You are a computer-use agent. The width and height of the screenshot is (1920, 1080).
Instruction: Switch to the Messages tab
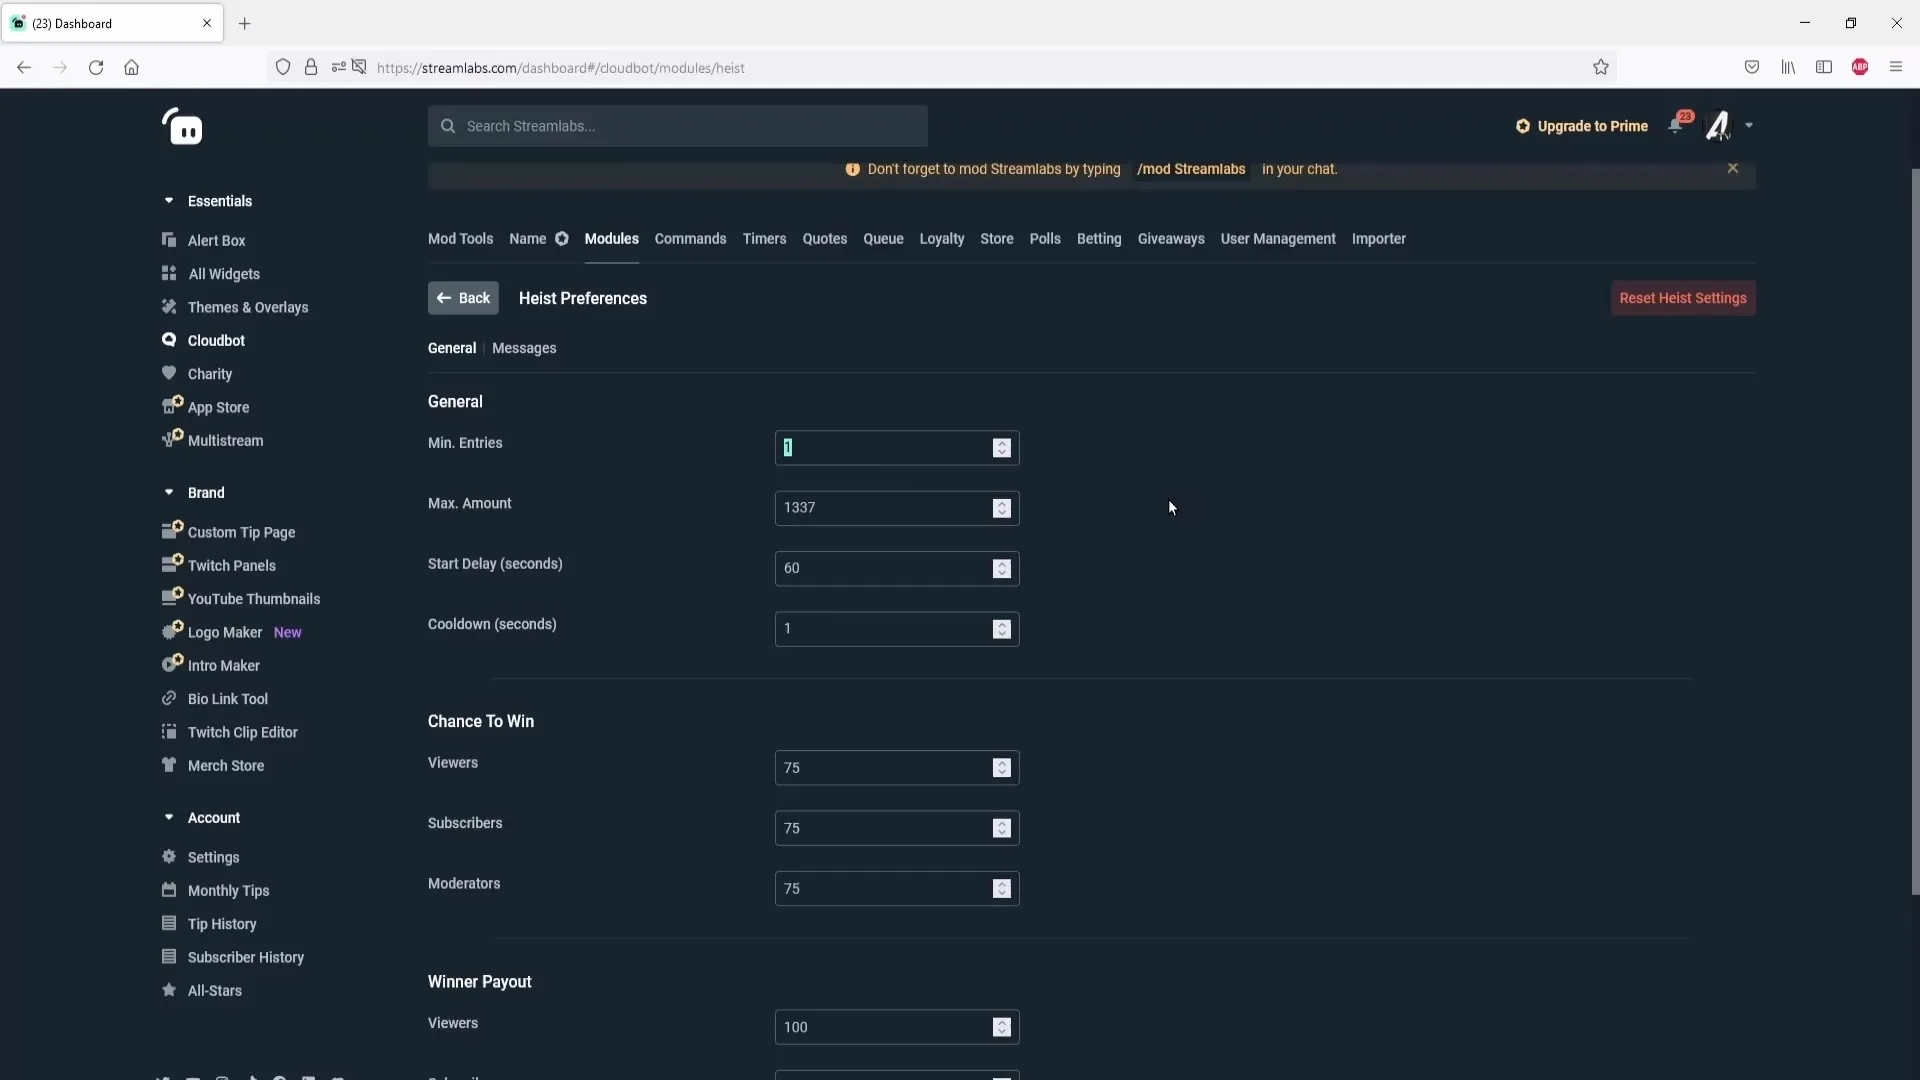(524, 348)
